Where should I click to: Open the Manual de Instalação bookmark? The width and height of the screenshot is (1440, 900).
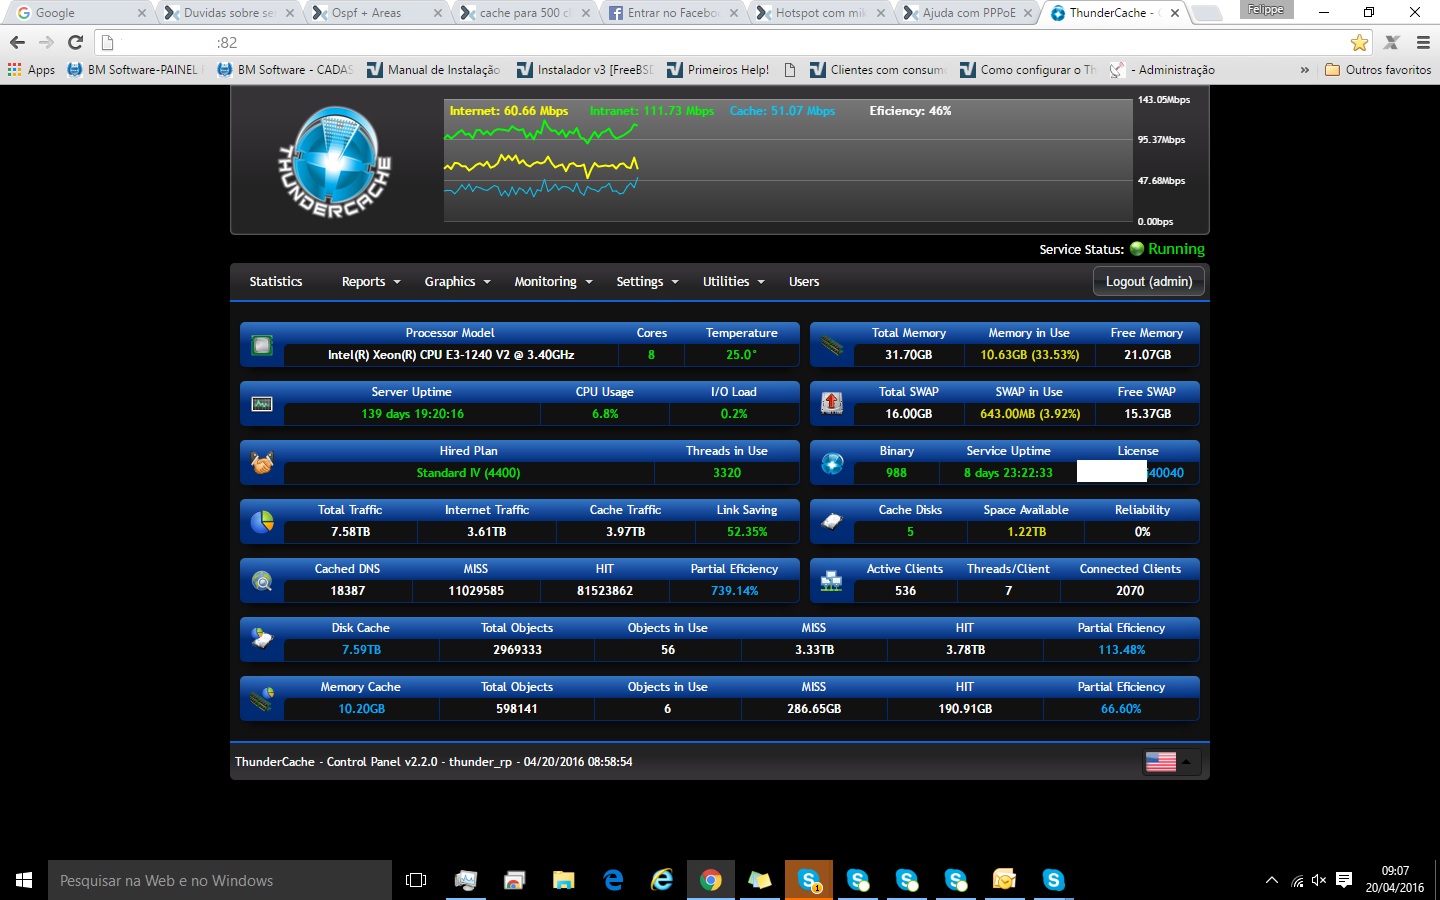pyautogui.click(x=433, y=70)
